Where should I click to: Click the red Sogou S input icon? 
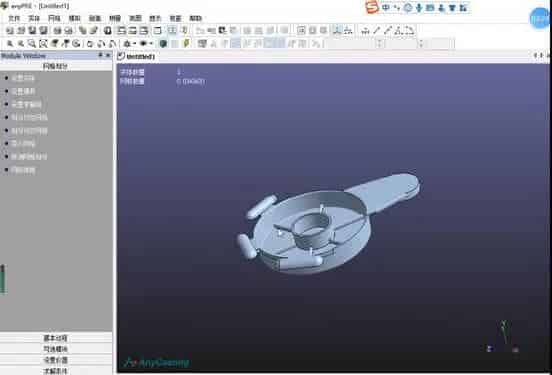372,7
